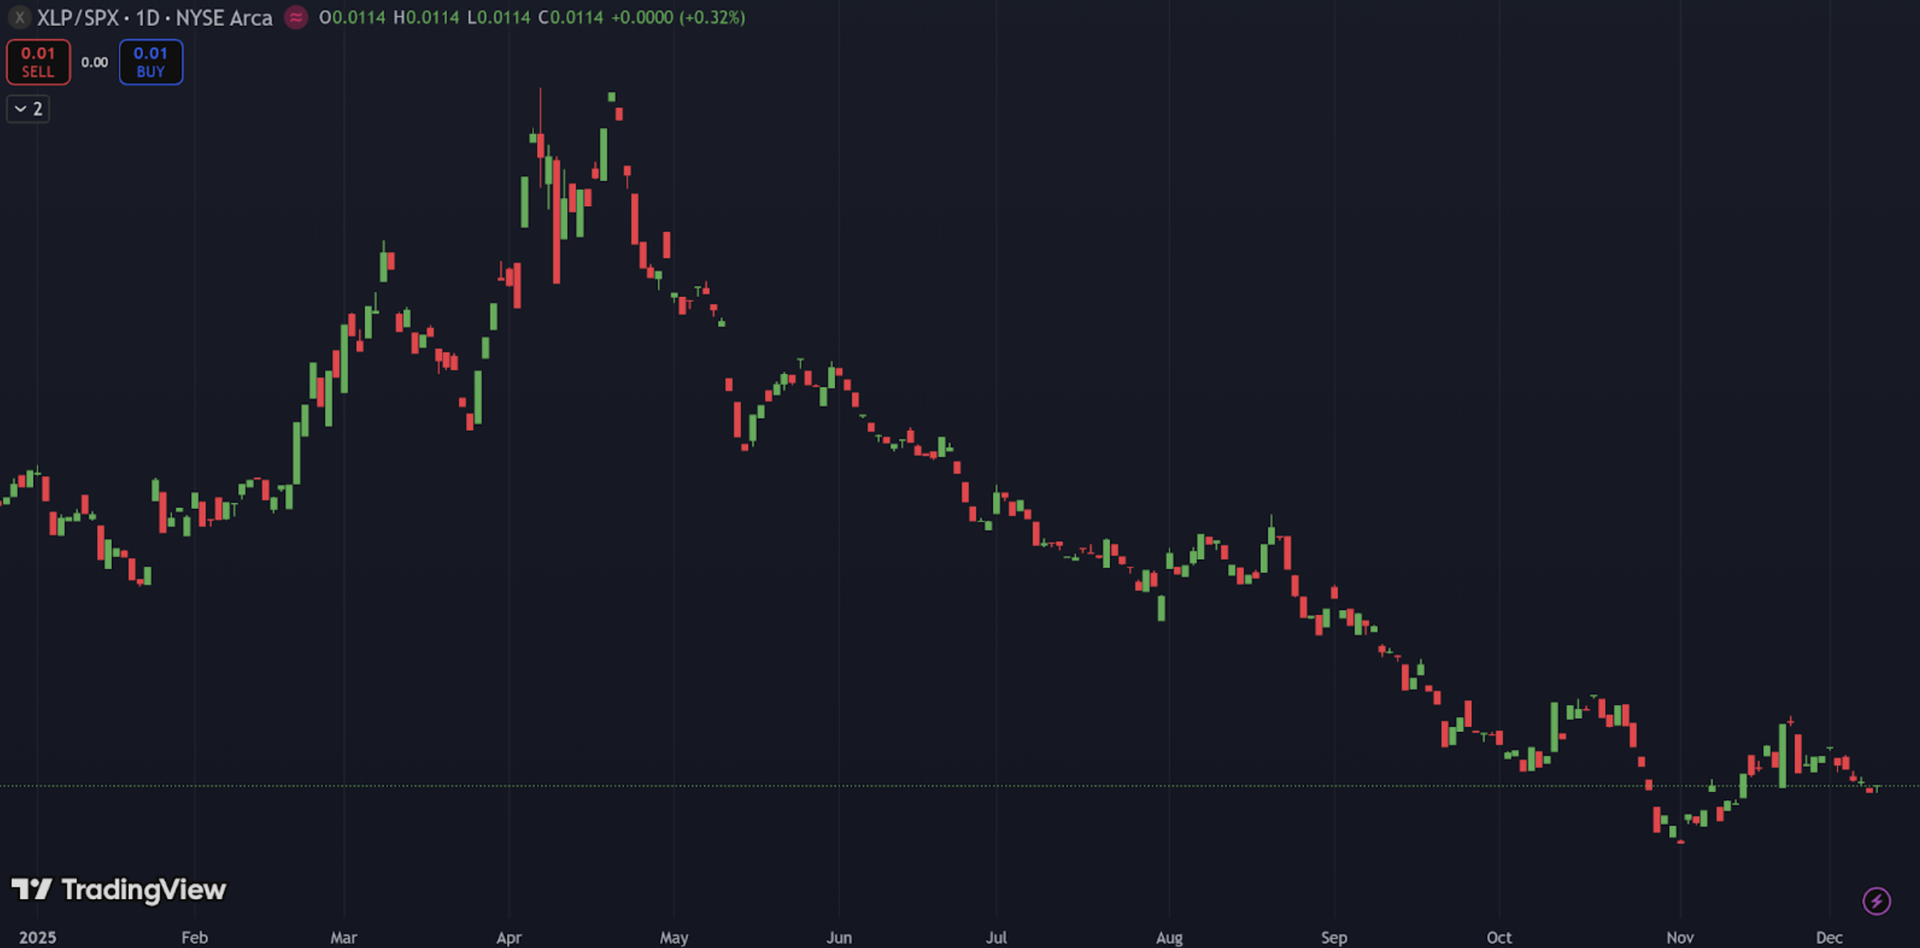Toggle visibility of the hidden indicators group labeled 2

coord(28,108)
